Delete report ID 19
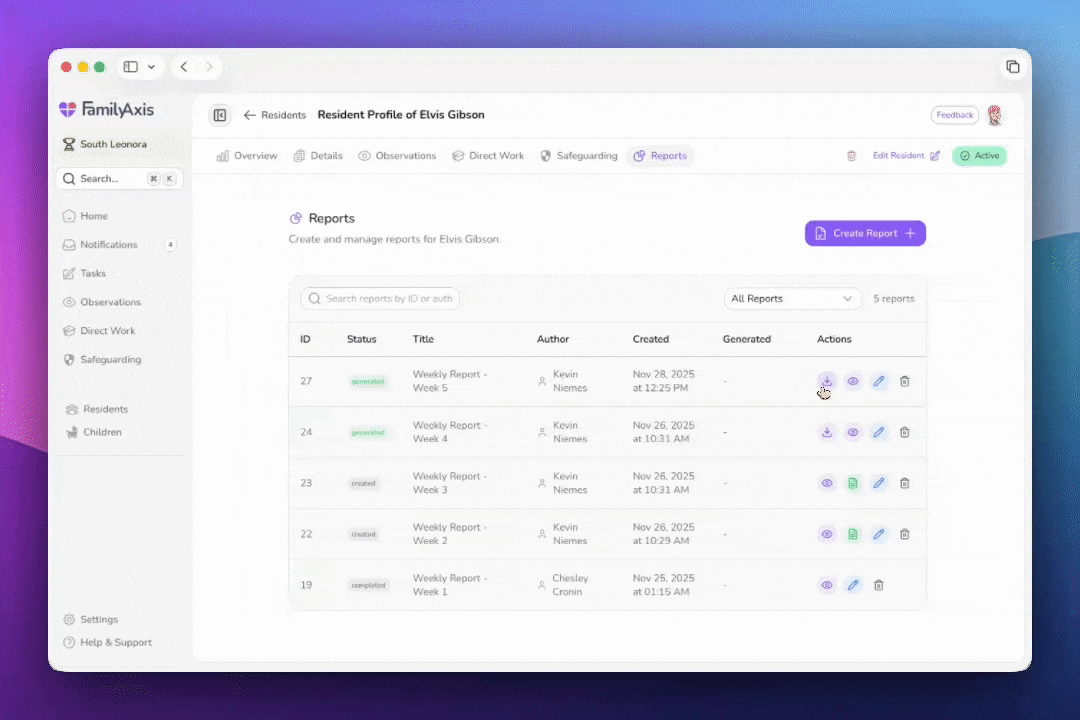The height and width of the screenshot is (720, 1080). (x=879, y=585)
